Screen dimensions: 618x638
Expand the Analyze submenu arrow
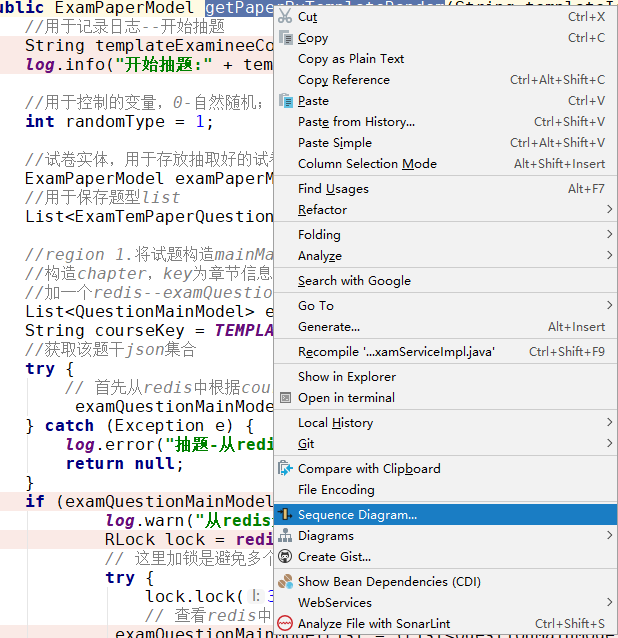(609, 255)
